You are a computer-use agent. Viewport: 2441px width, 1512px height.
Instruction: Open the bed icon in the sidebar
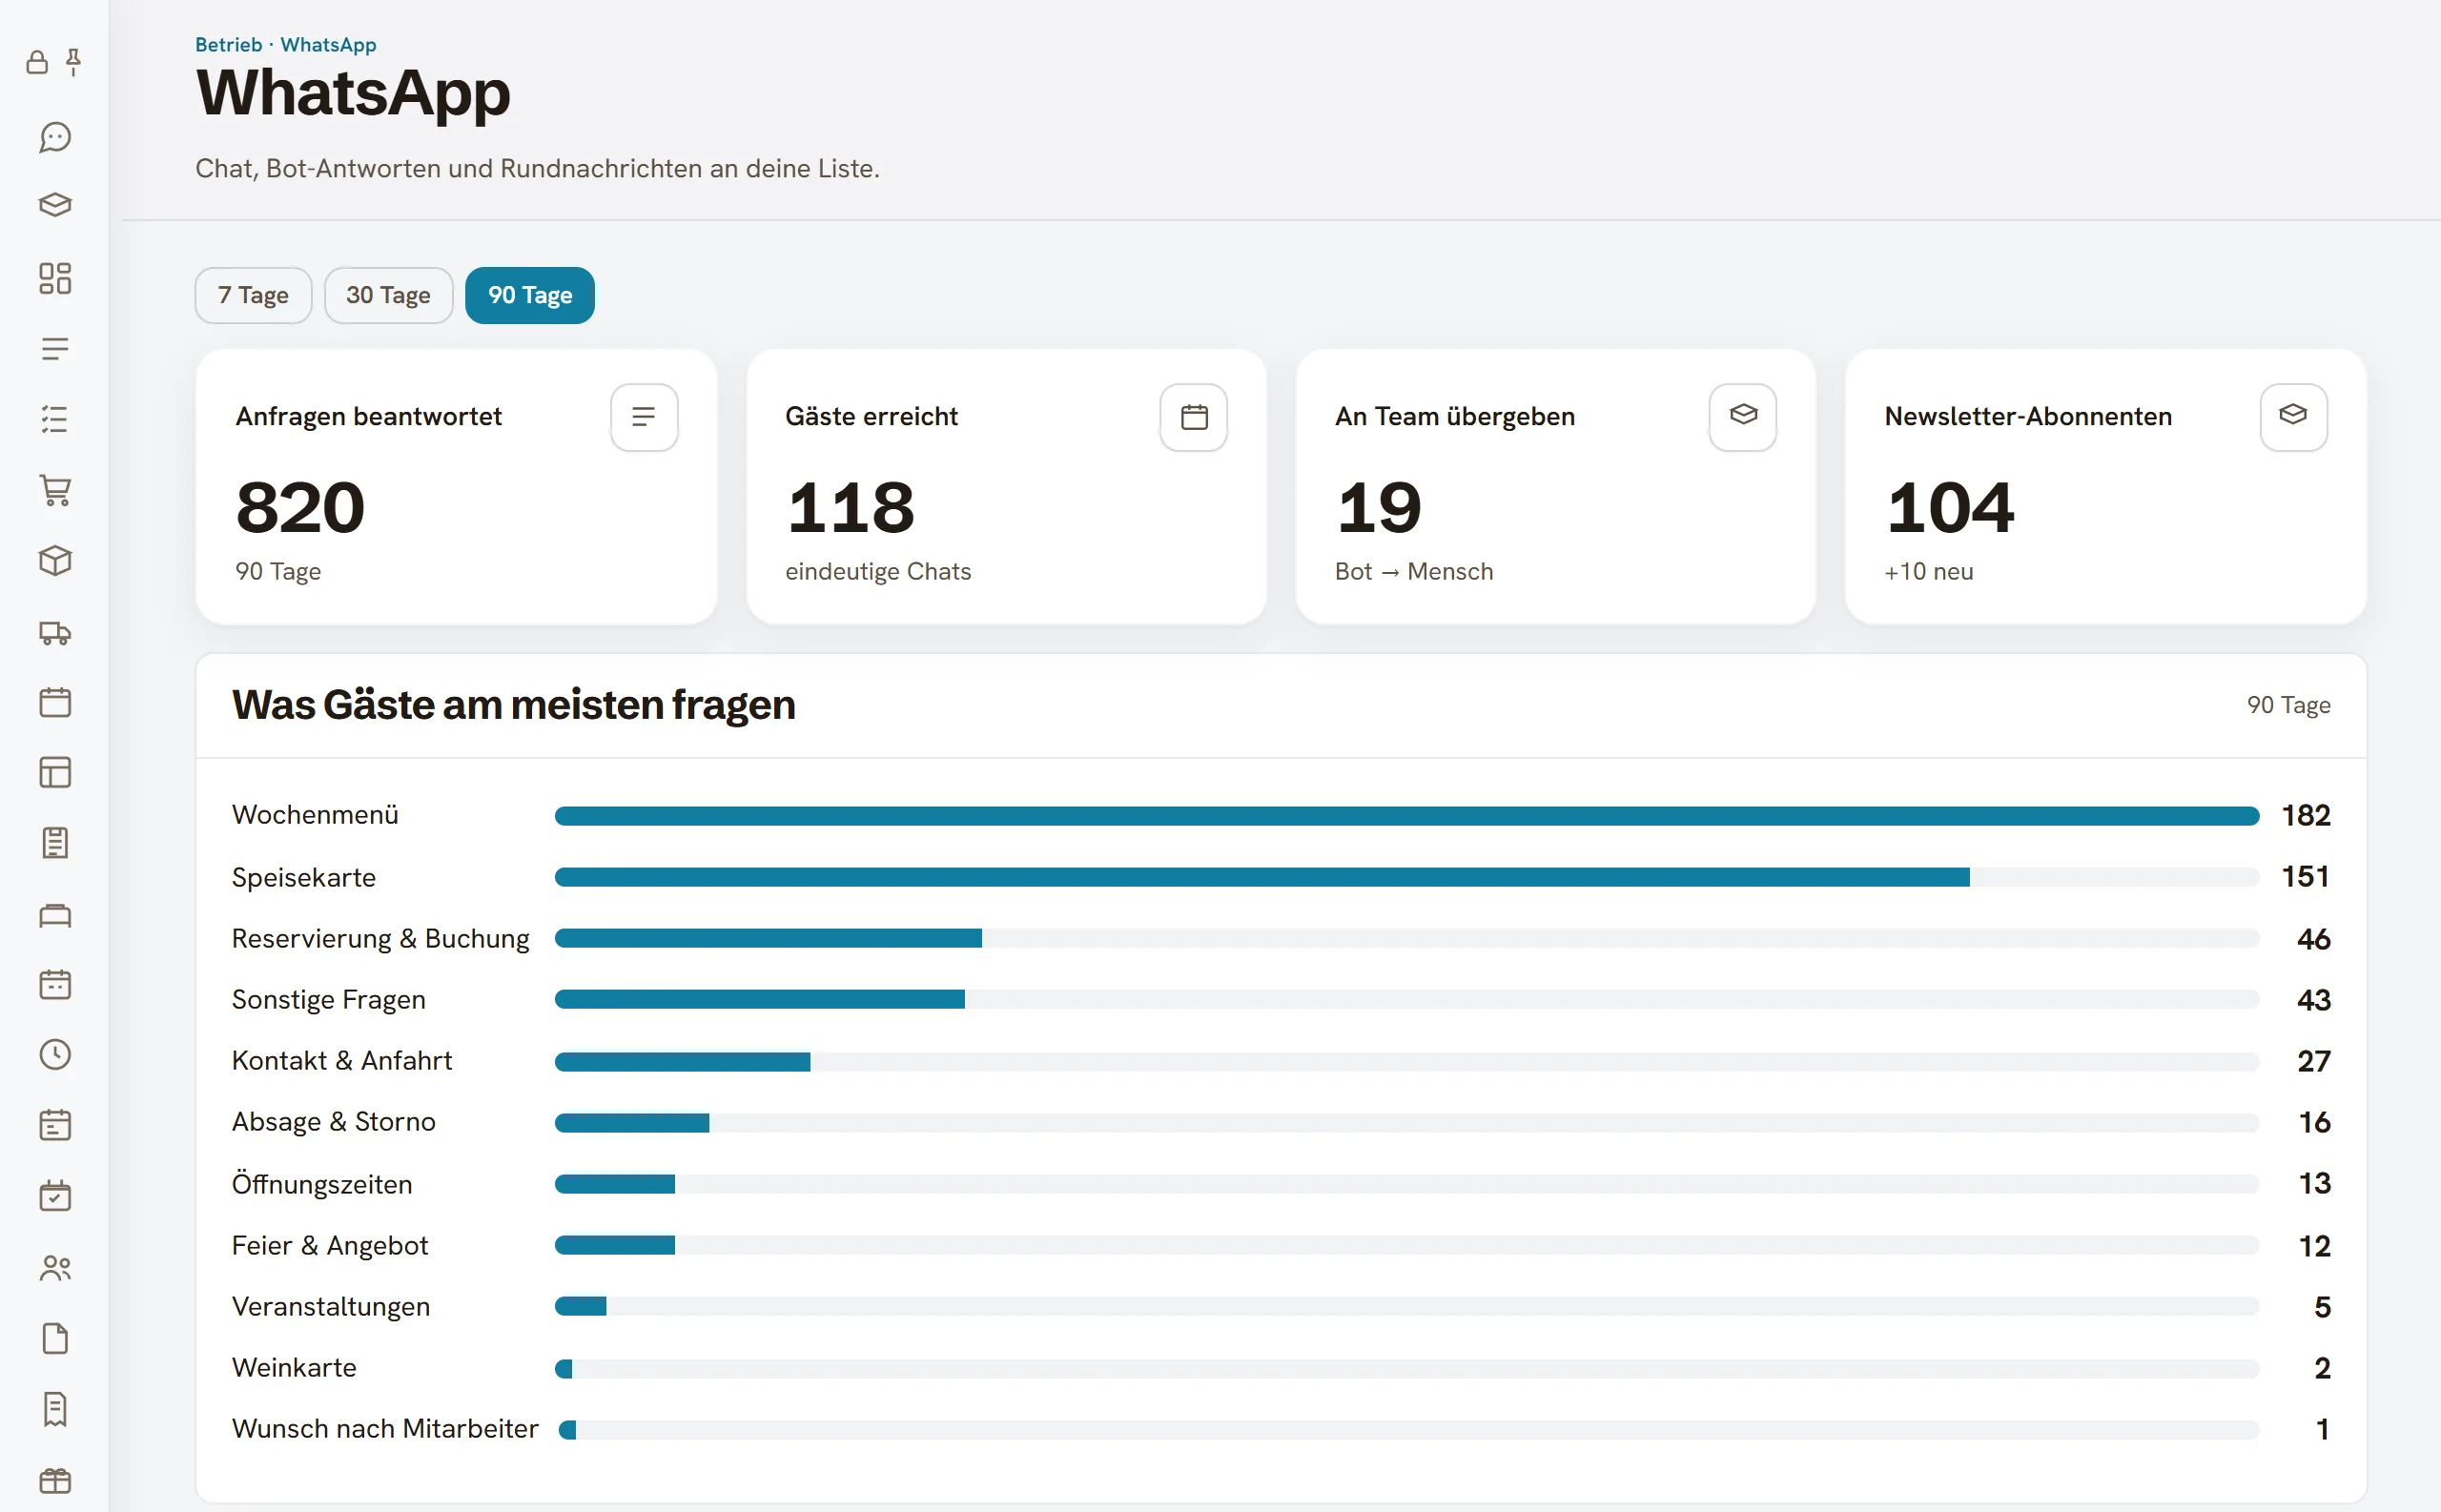pyautogui.click(x=55, y=915)
